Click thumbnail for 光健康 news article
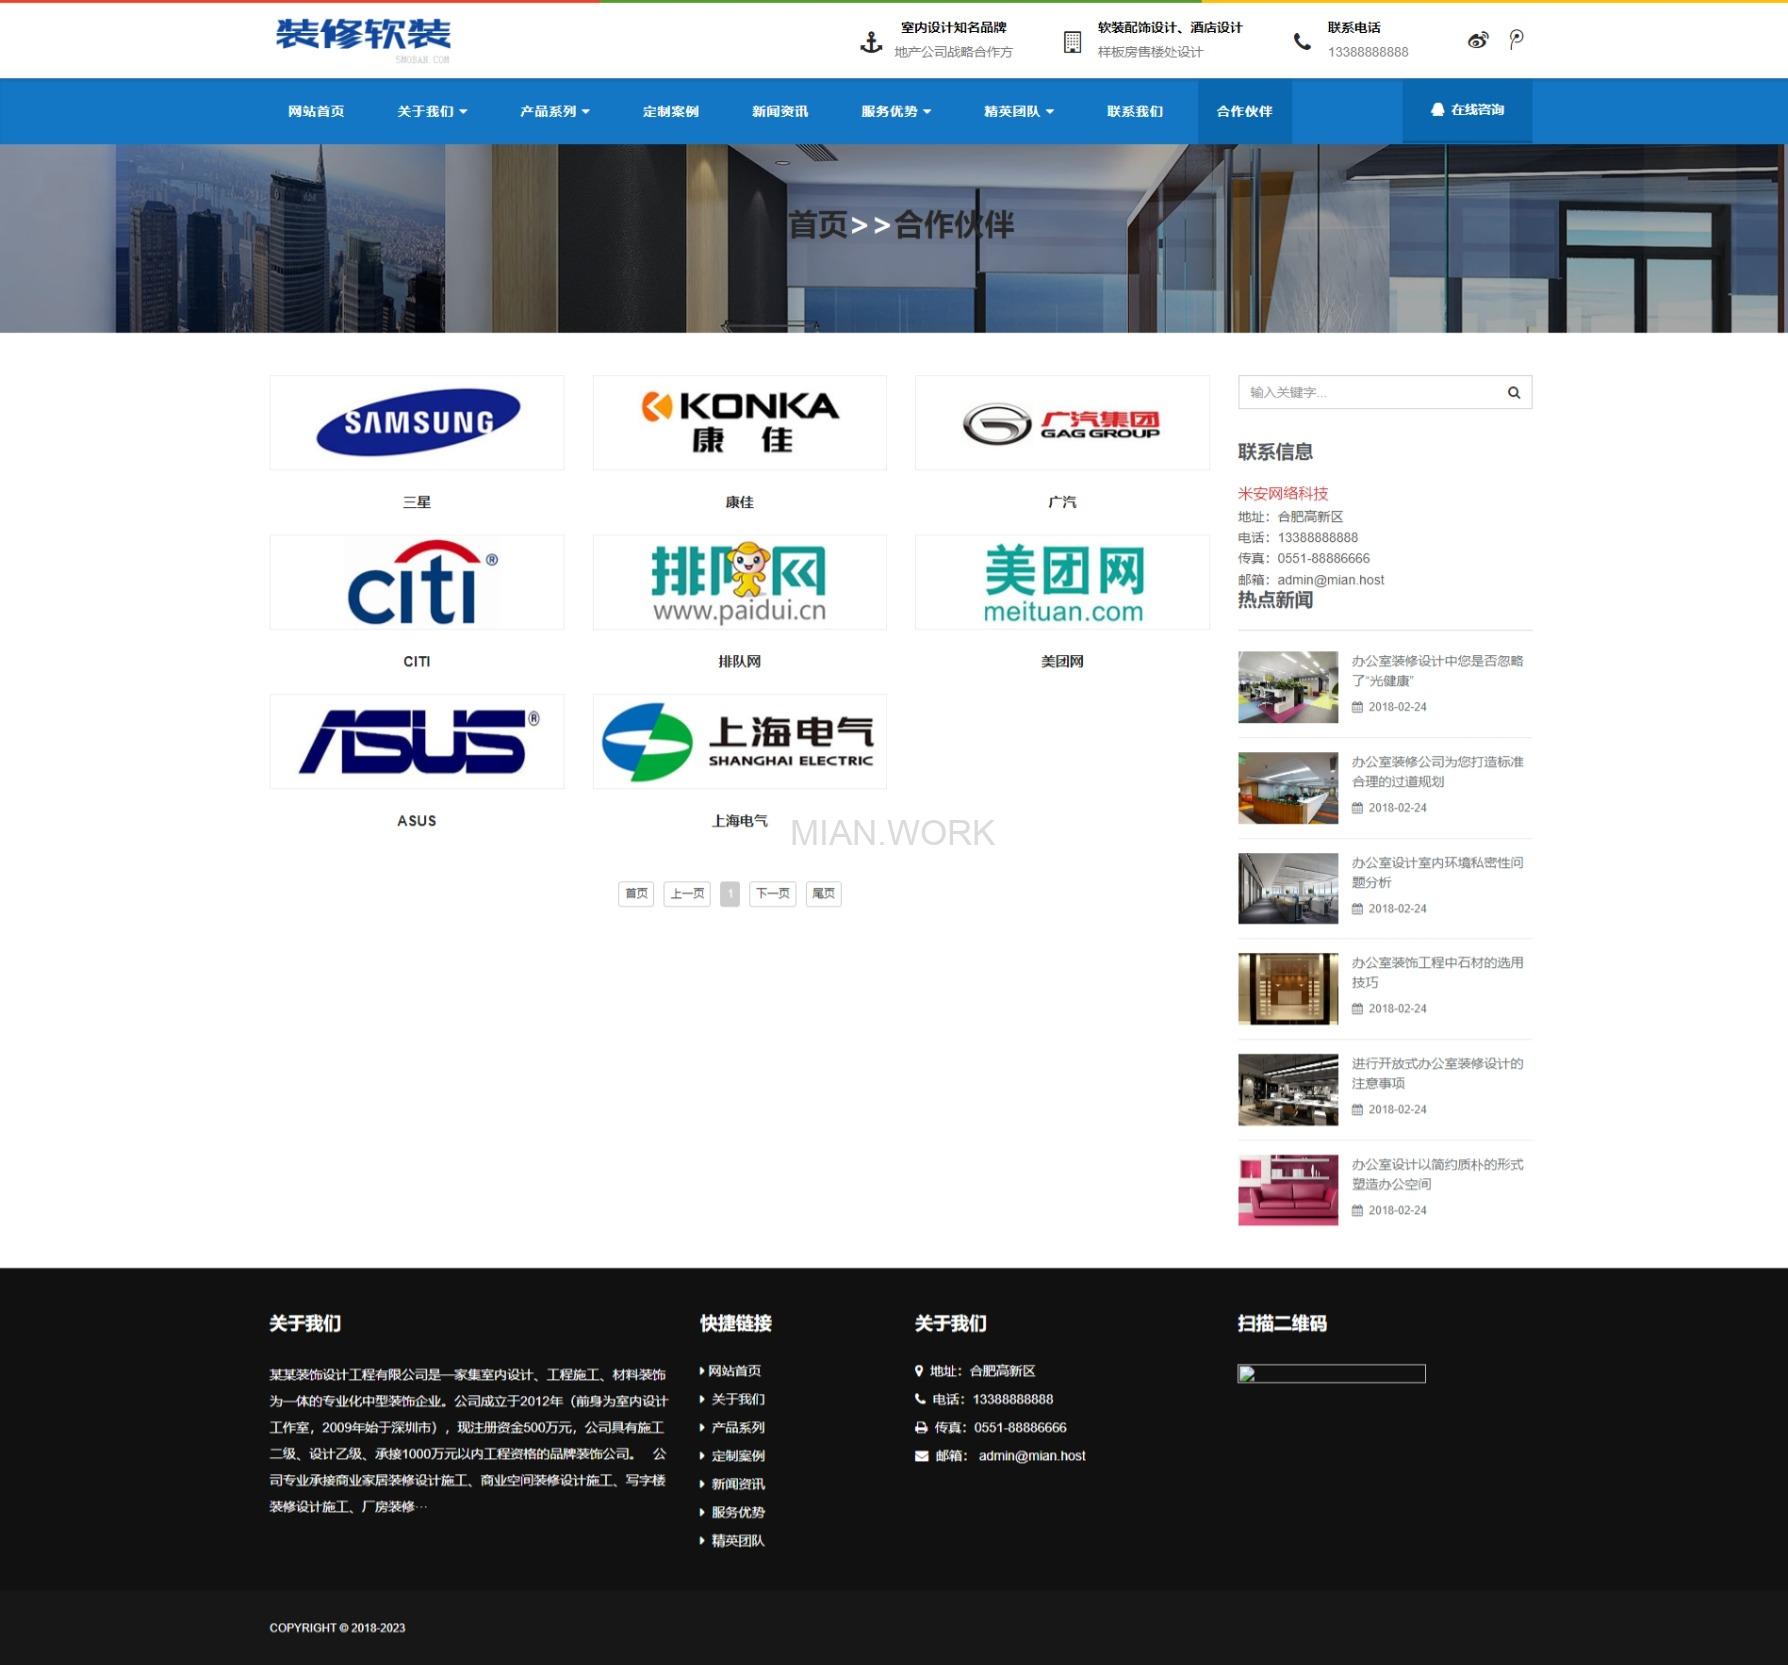The height and width of the screenshot is (1665, 1788). point(1288,687)
